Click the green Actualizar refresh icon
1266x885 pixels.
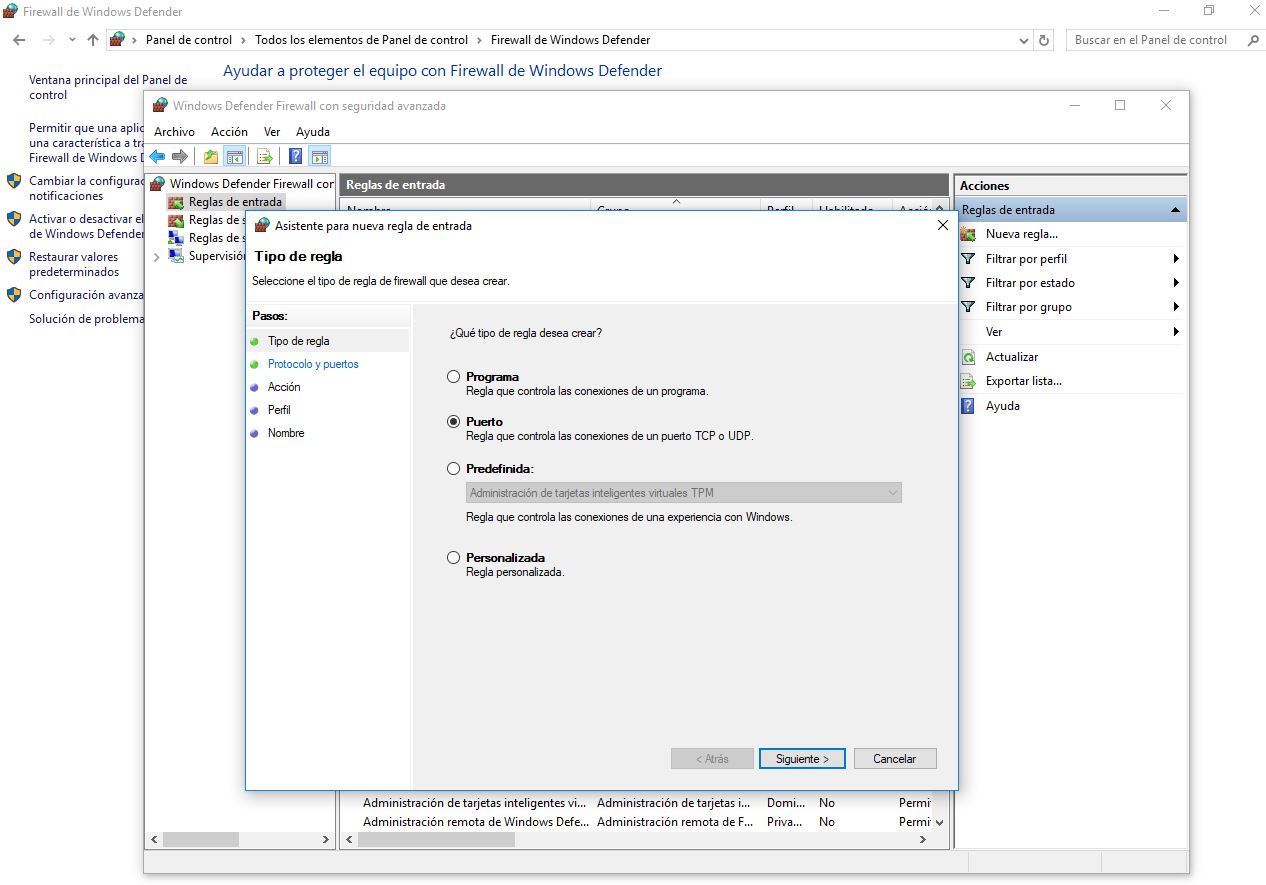pos(968,357)
